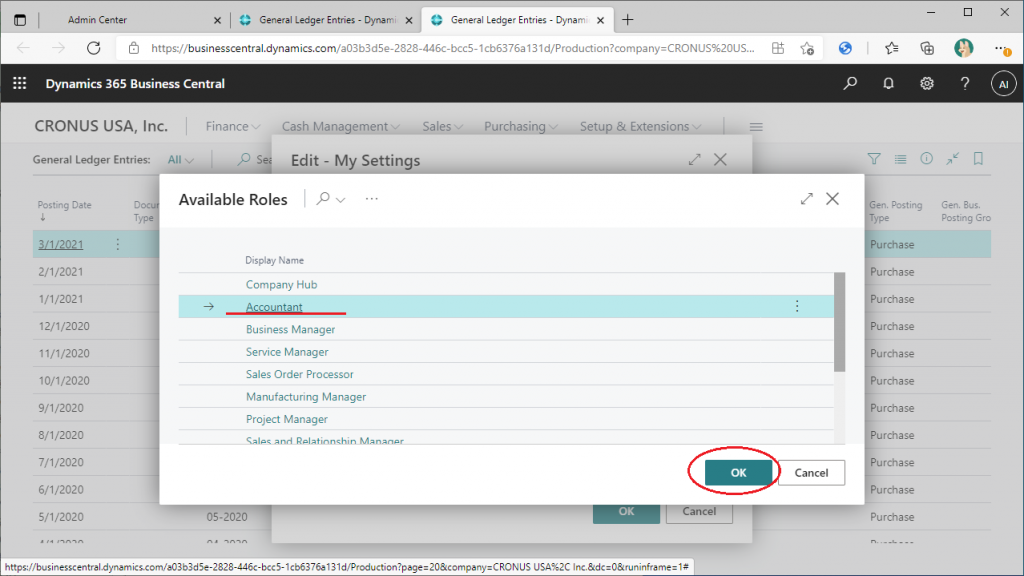
Task: Click the Display Name column header
Action: (274, 260)
